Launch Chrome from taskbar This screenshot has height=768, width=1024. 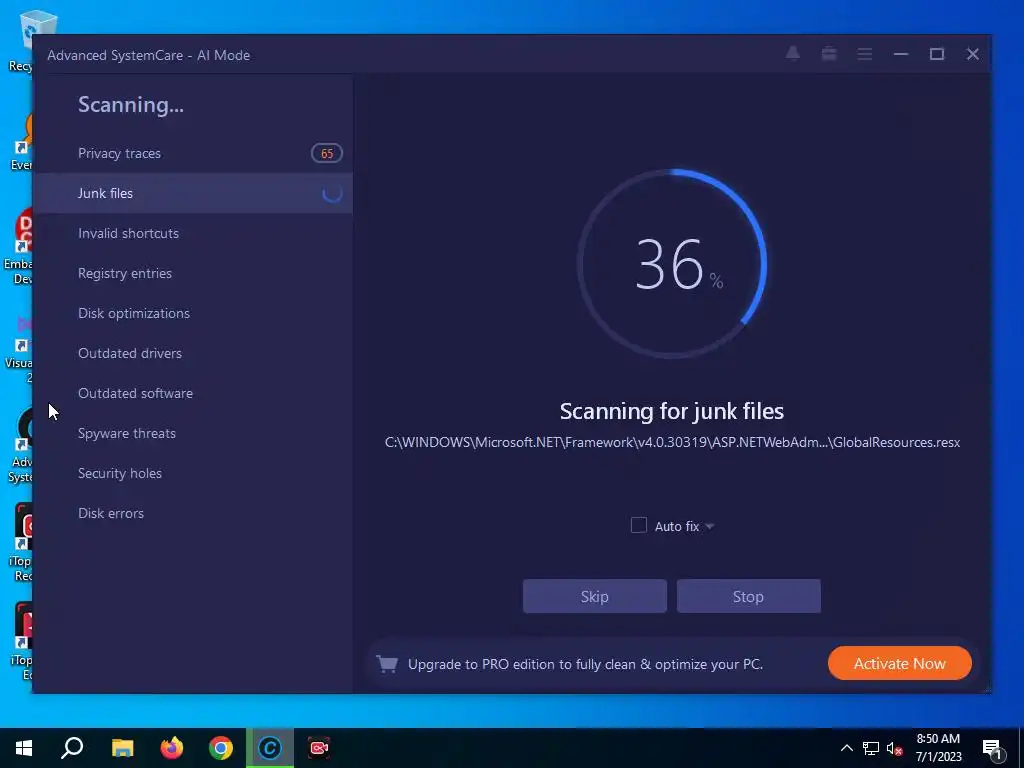(x=221, y=748)
